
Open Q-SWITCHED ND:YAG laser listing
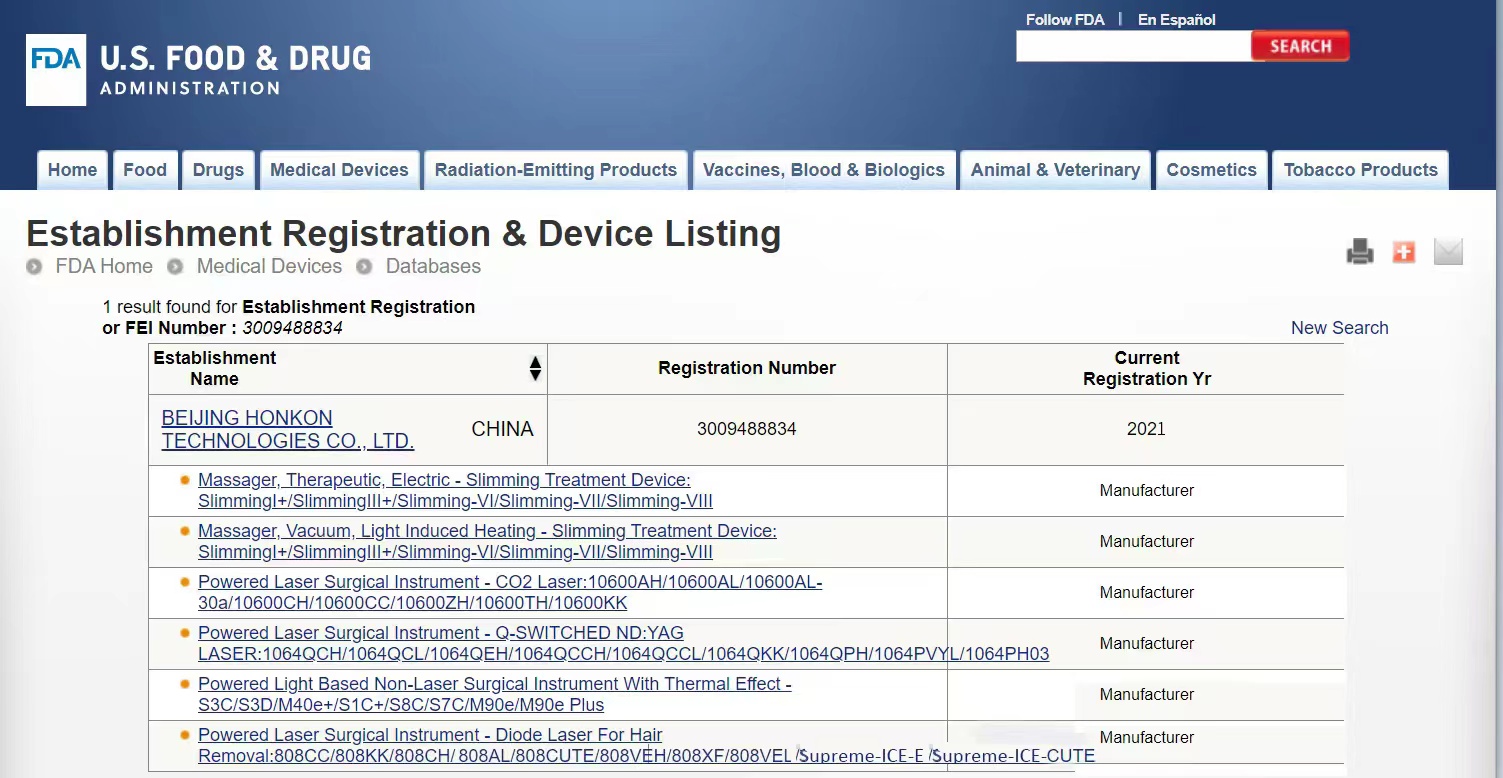[x=624, y=643]
